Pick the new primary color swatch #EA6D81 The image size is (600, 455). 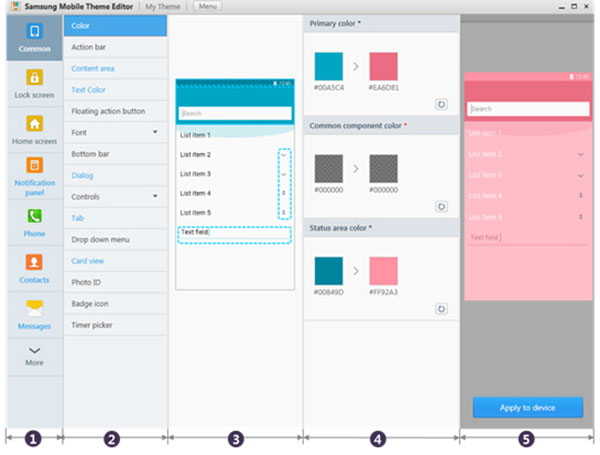(383, 66)
